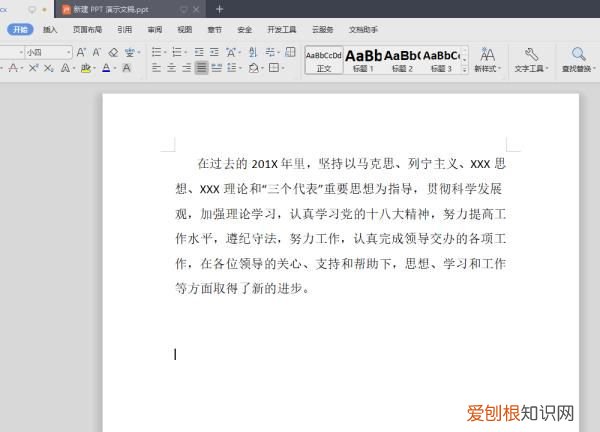Toggle align right for paragraph
The image size is (600, 432).
[186, 68]
